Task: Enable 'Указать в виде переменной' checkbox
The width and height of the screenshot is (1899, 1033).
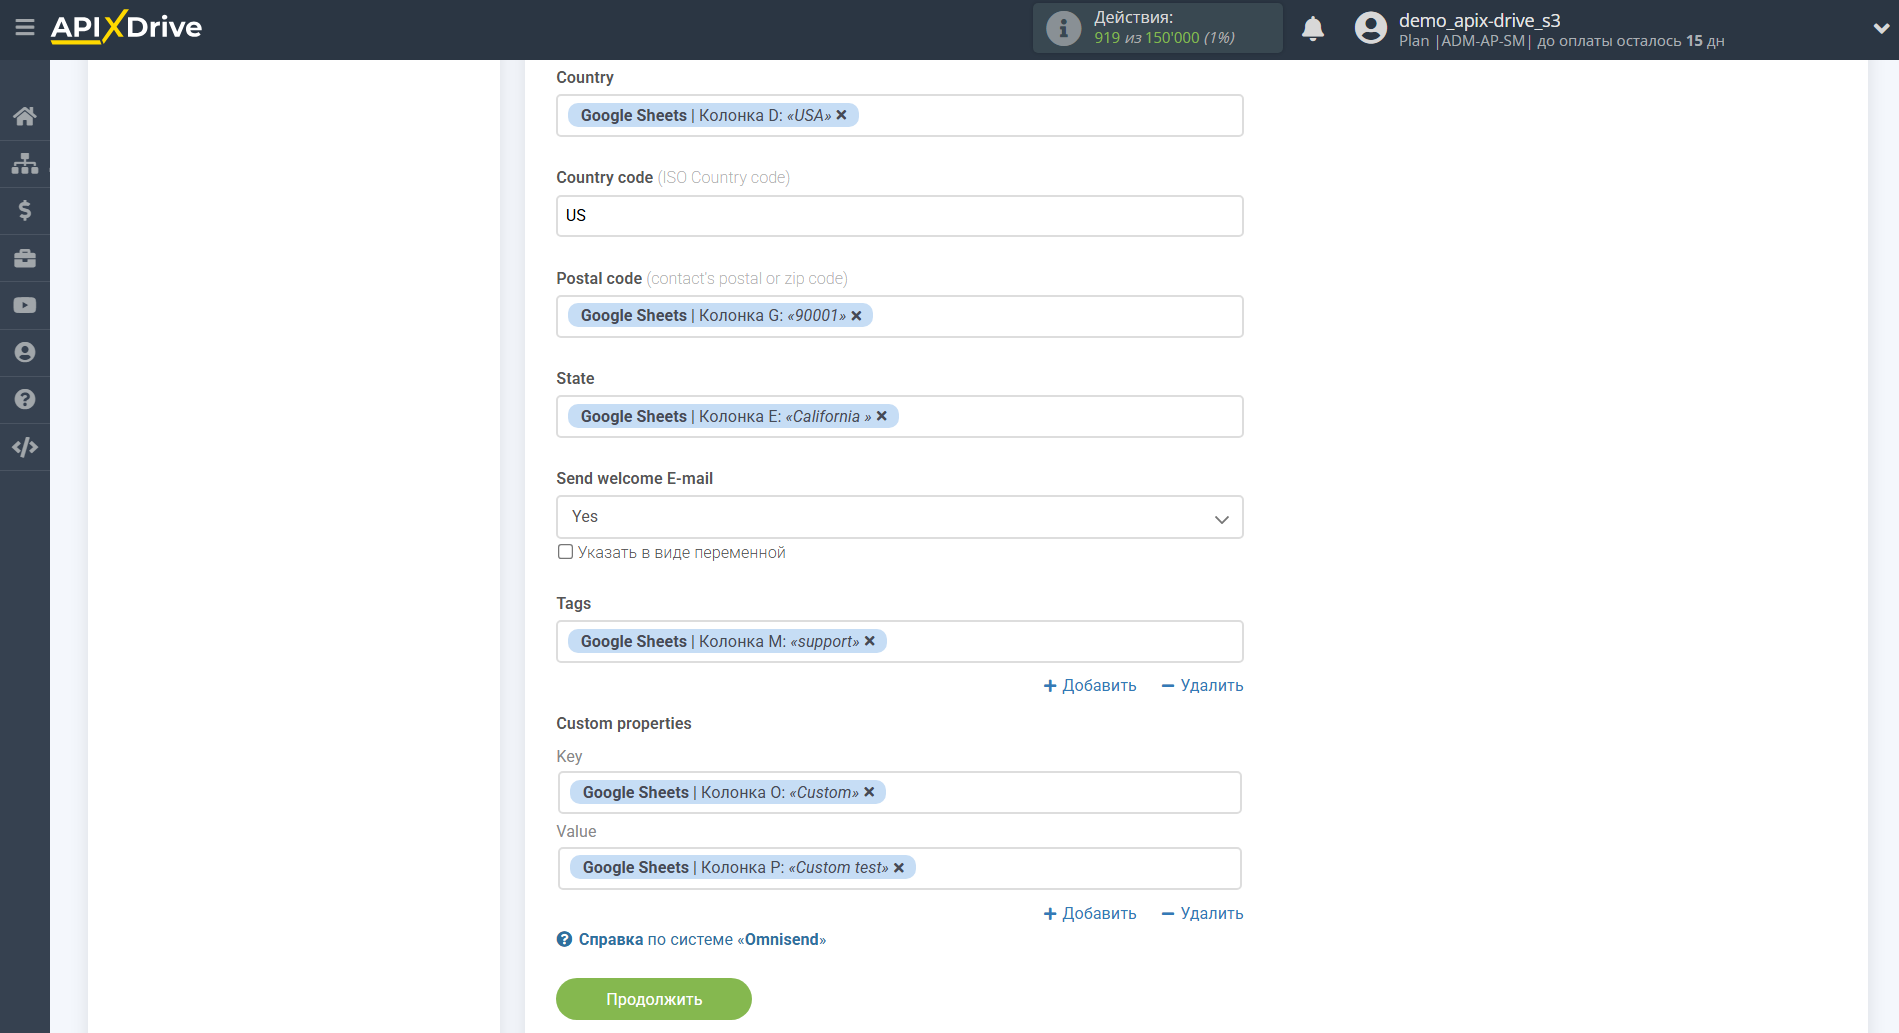Action: pyautogui.click(x=566, y=552)
